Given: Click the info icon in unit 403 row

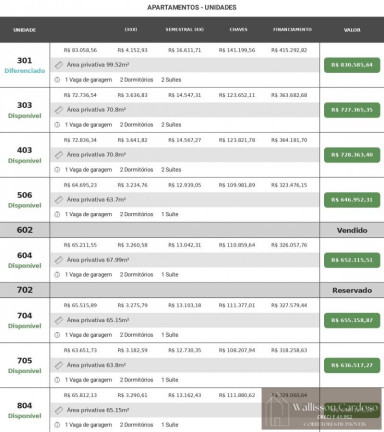Looking at the screenshot, I should tap(57, 170).
